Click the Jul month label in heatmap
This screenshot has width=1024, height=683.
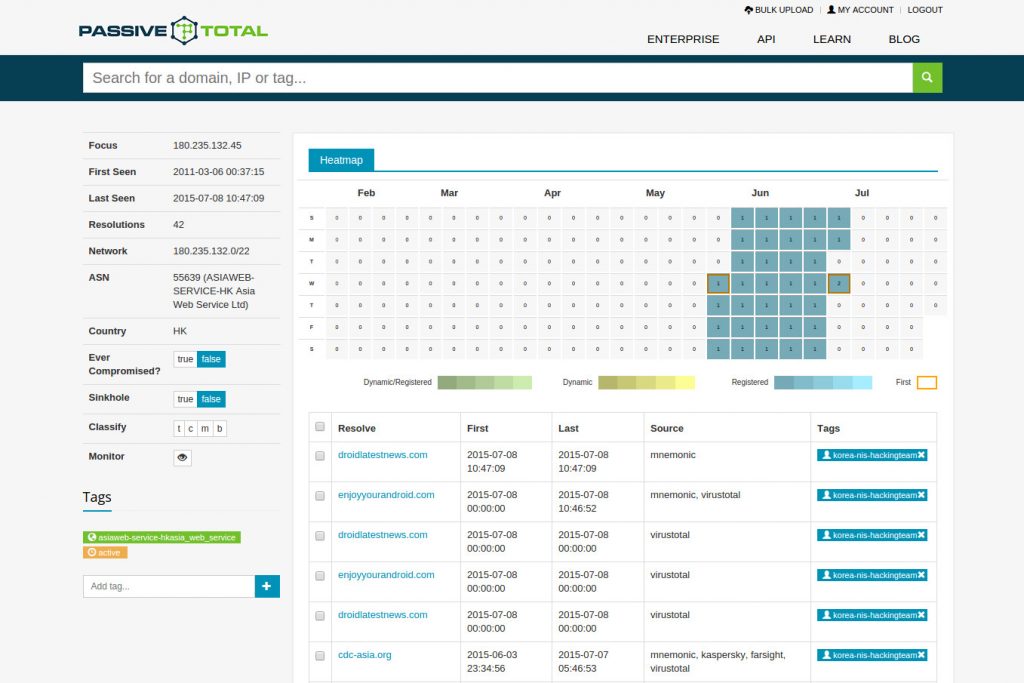[862, 193]
